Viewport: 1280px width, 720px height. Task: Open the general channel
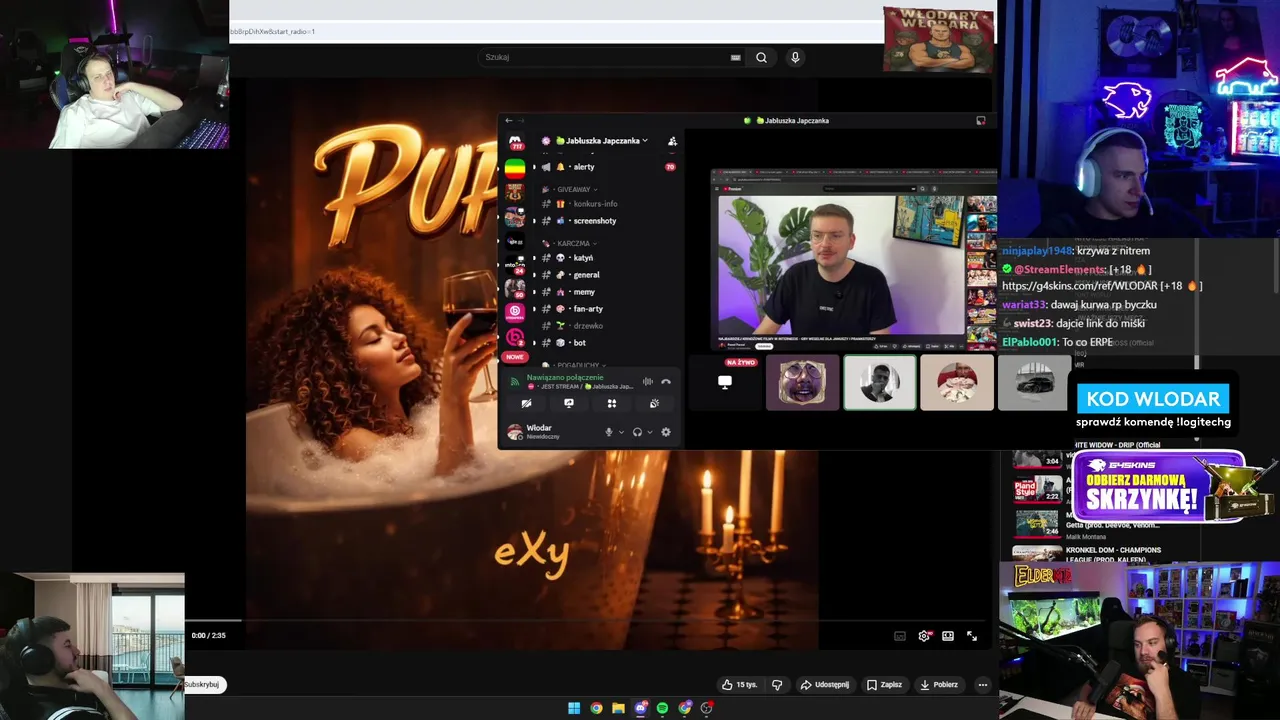click(x=608, y=275)
